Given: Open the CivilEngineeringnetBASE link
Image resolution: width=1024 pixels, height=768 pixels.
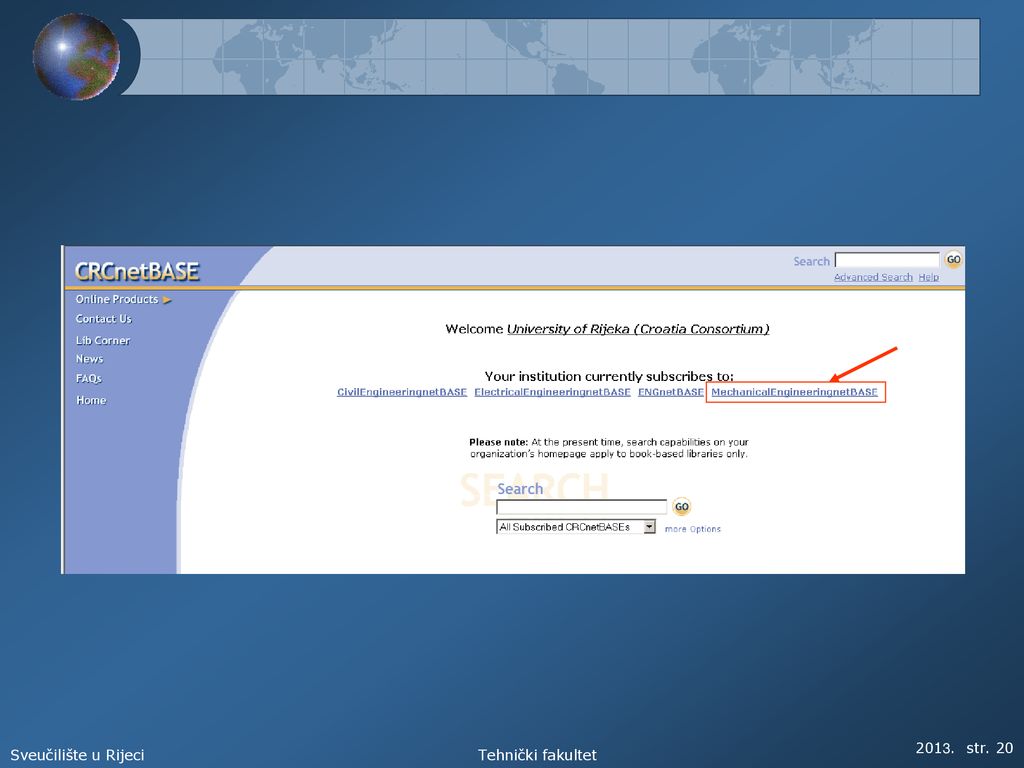Looking at the screenshot, I should pos(402,392).
